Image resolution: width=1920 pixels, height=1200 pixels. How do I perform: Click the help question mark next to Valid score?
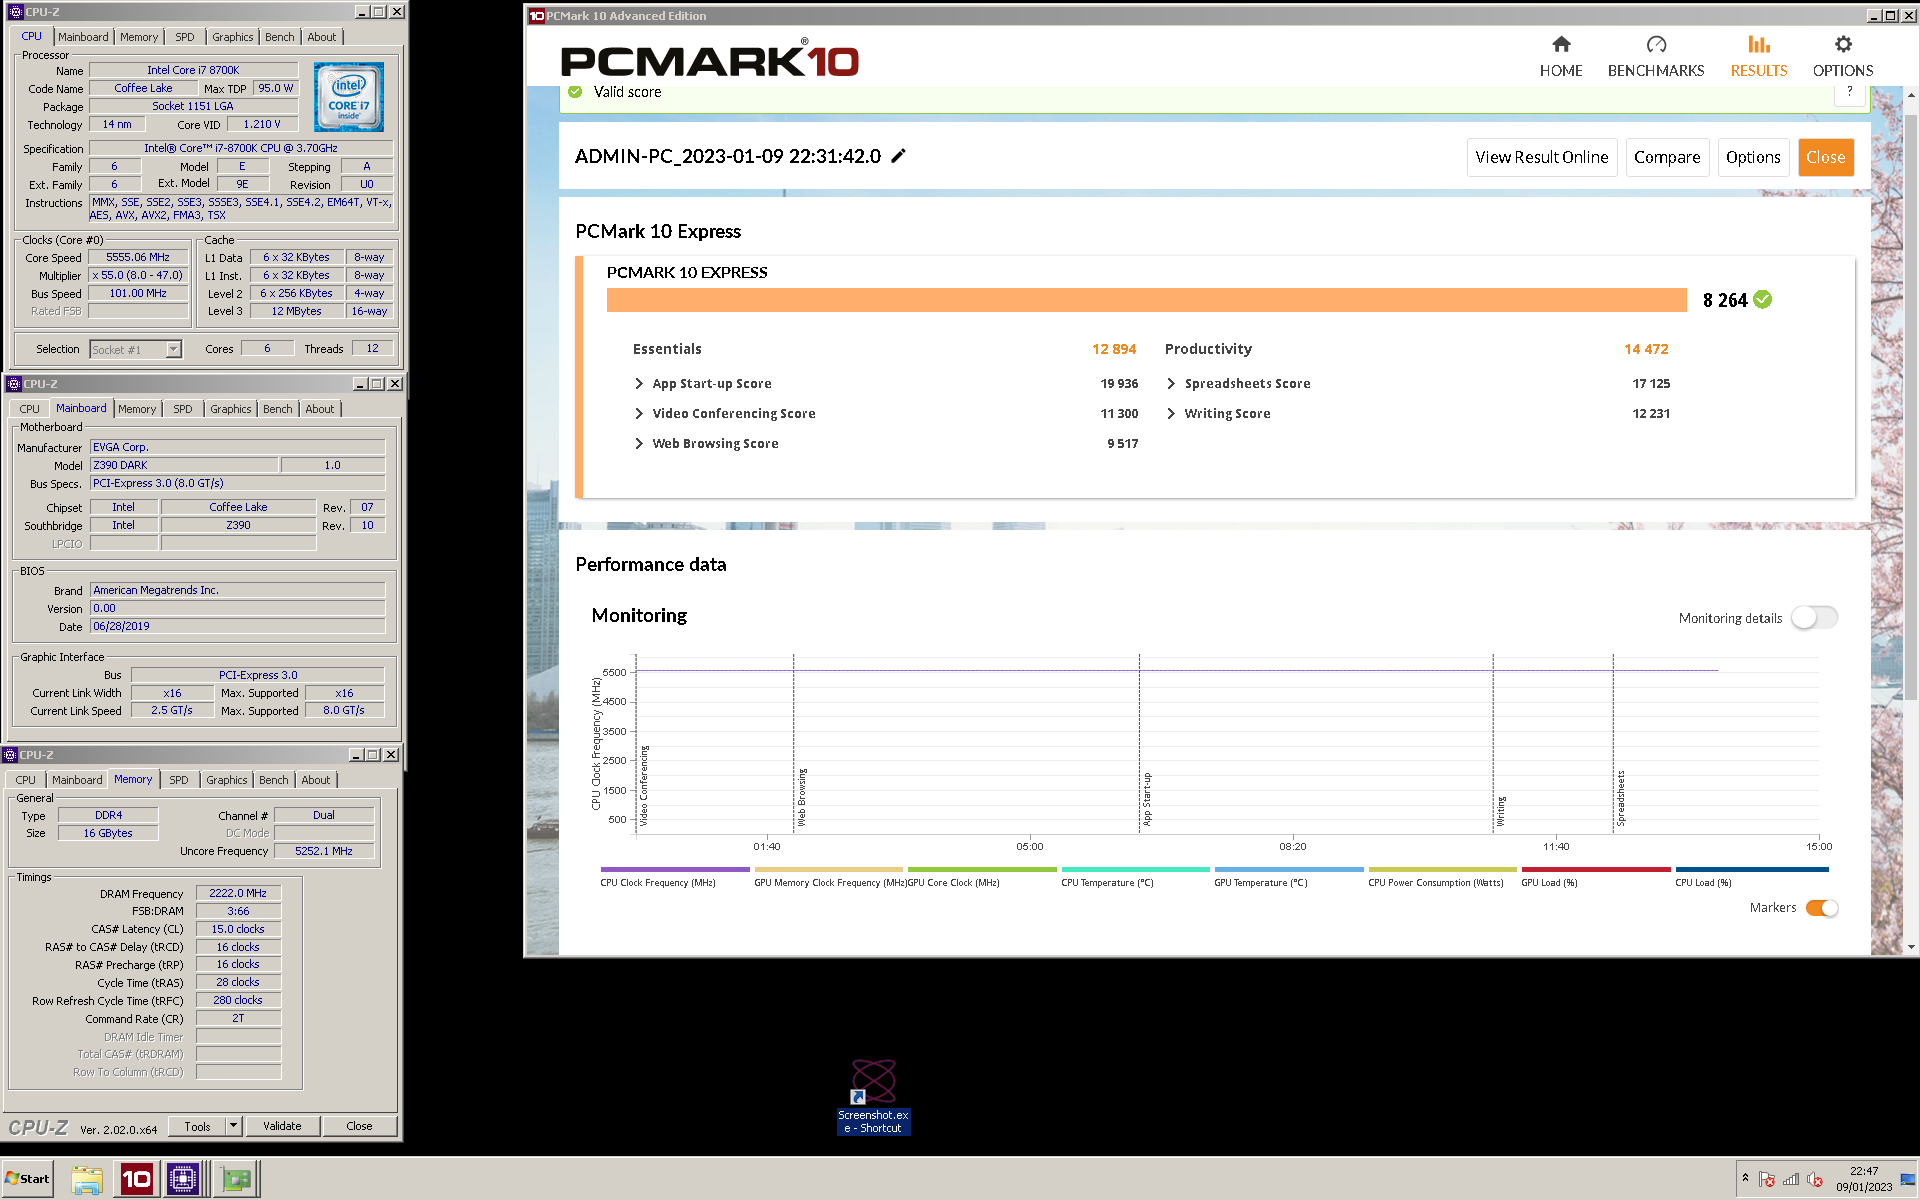click(1850, 91)
